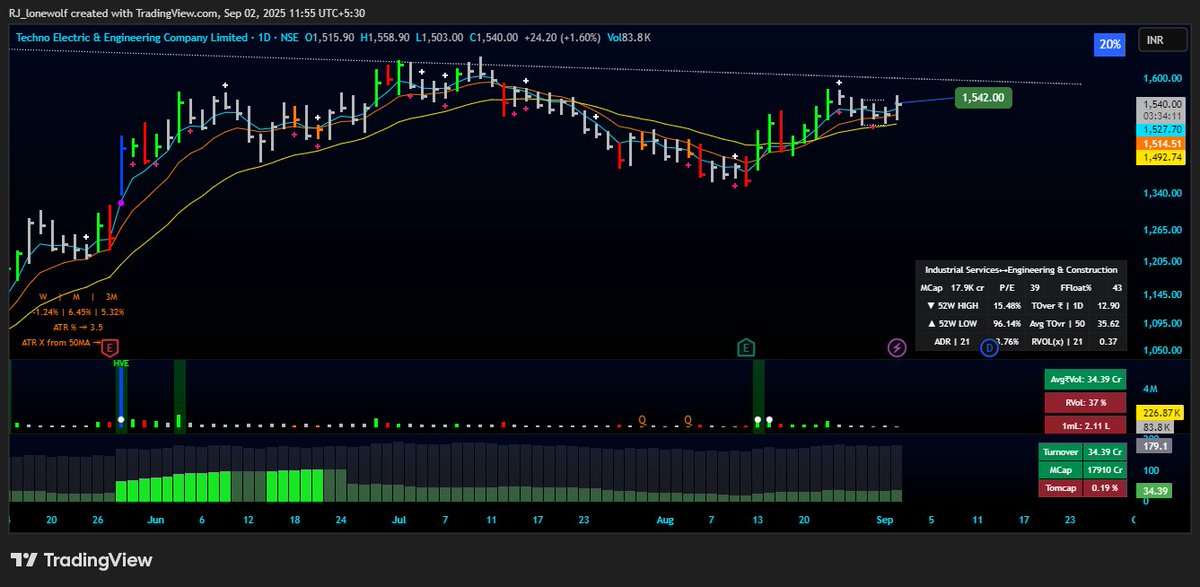
Task: Click the current price label 1,540.00
Action: [x=1162, y=104]
